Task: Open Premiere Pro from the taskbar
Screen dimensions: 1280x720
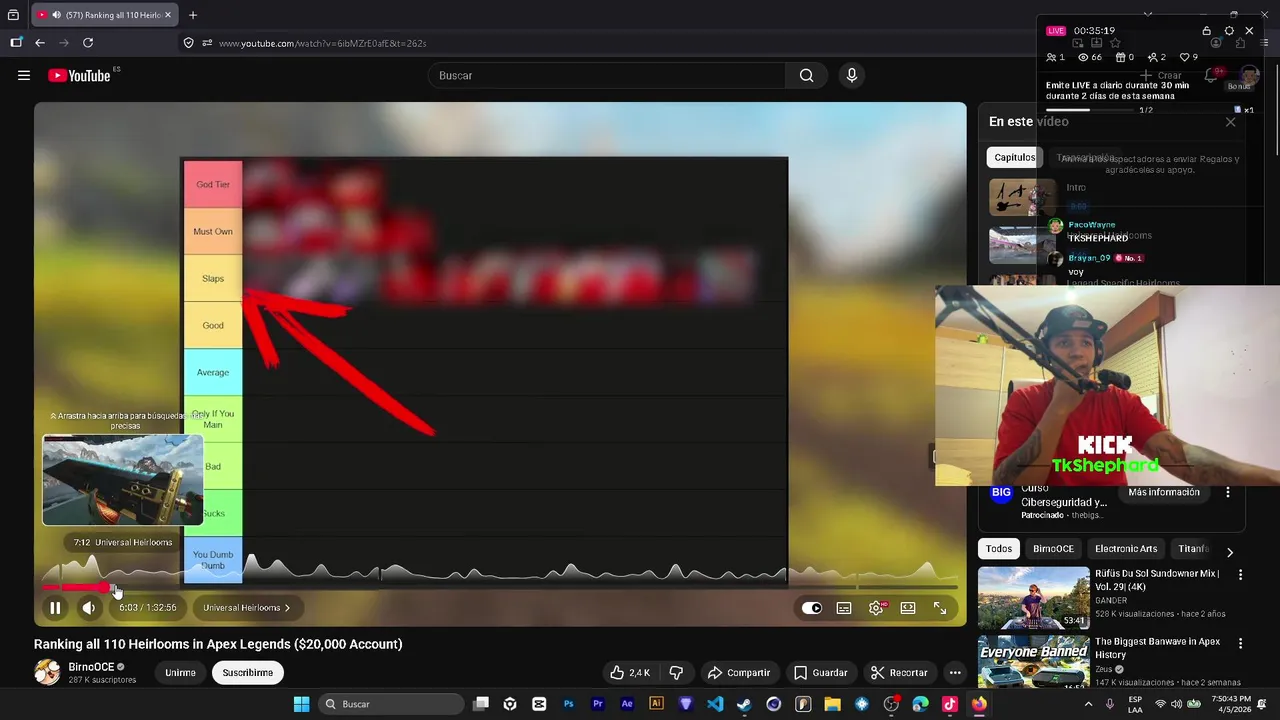Action: [x=598, y=704]
